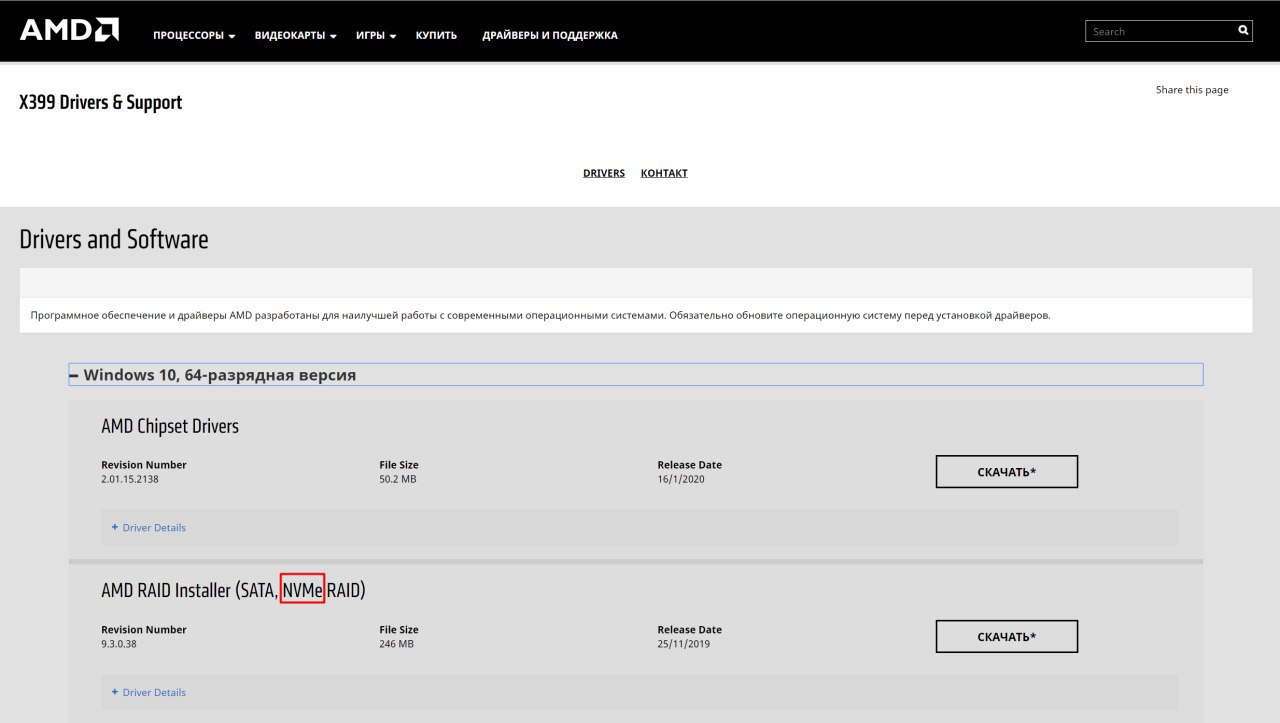This screenshot has height=723, width=1280.
Task: Click the X399 Drivers & Support heading
Action: click(101, 103)
